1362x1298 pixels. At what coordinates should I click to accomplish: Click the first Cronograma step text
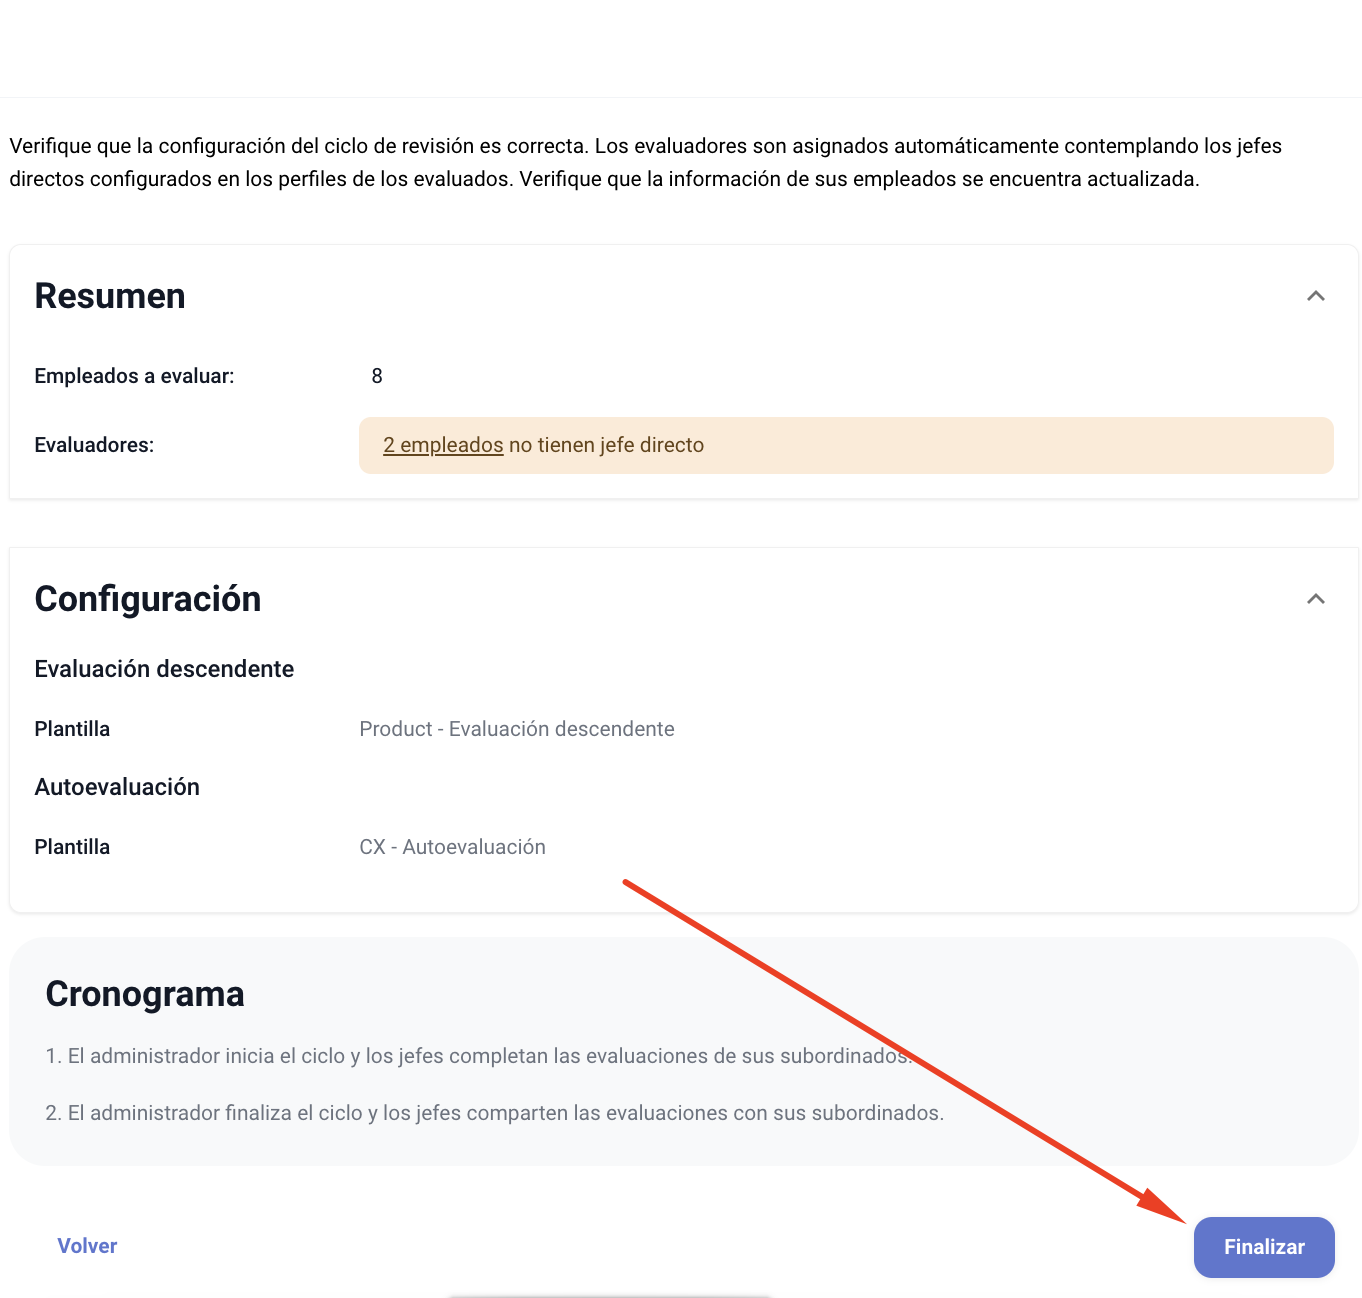478,1056
